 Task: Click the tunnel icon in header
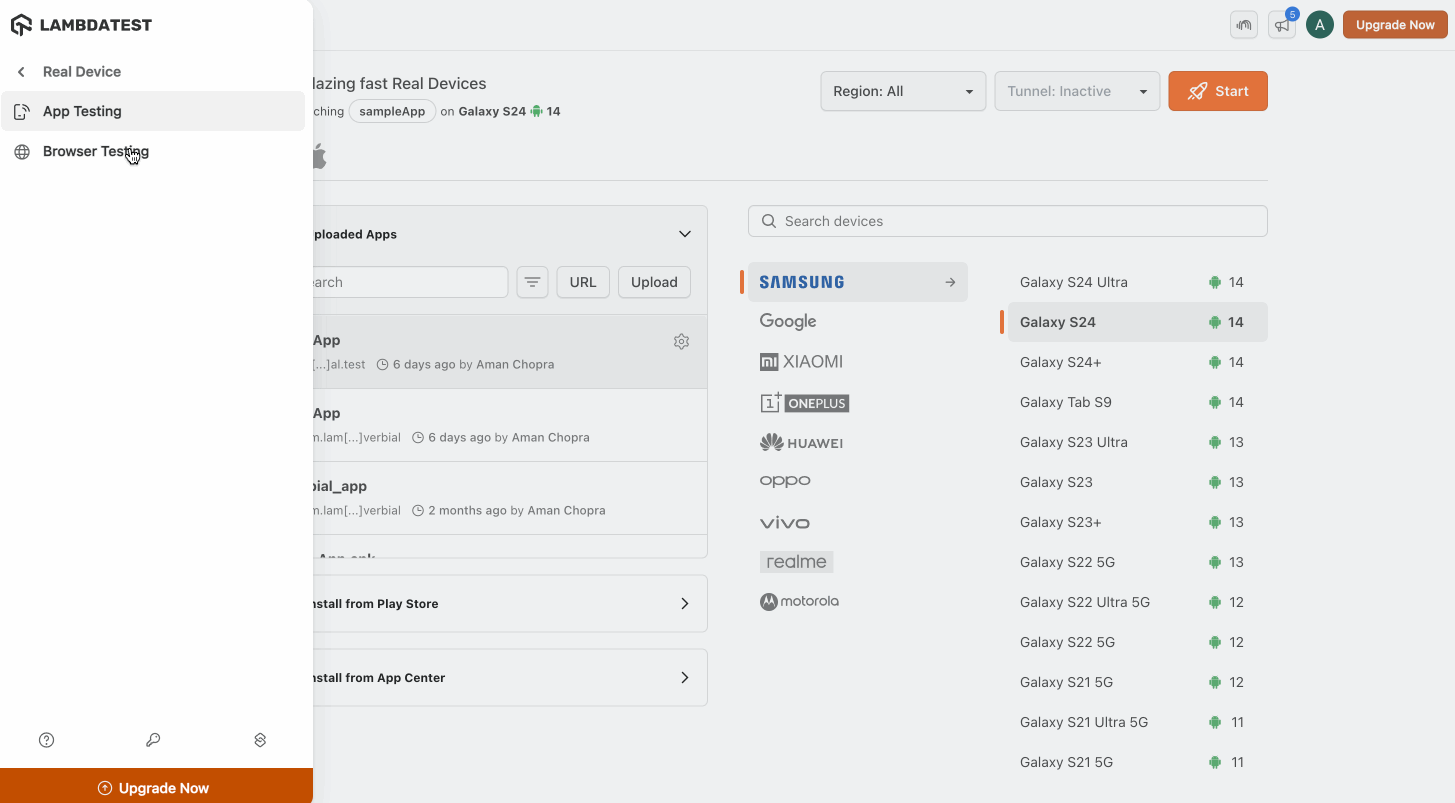(1244, 25)
